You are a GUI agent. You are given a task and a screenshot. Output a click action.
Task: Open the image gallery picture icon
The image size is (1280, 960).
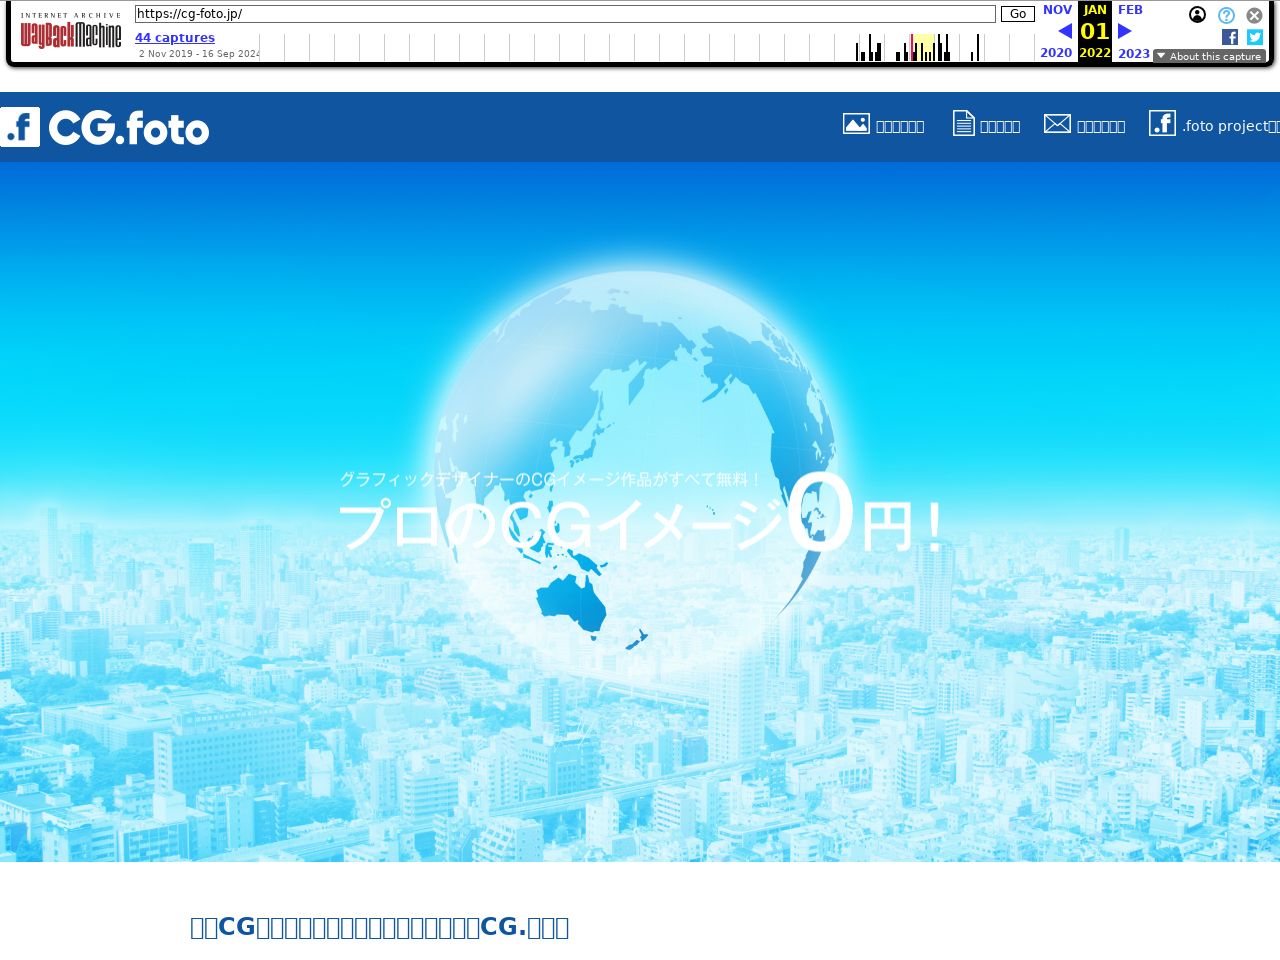856,124
